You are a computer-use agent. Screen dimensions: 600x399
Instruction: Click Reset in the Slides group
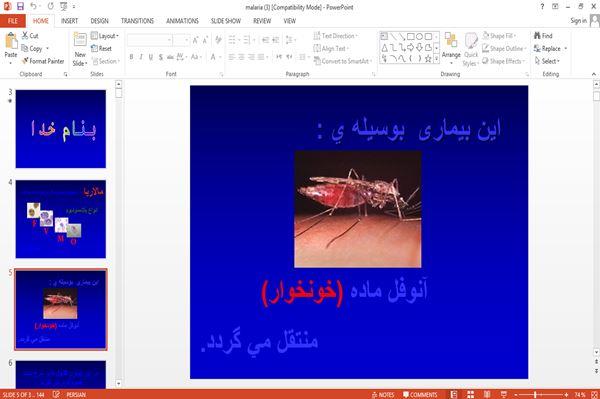(101, 49)
